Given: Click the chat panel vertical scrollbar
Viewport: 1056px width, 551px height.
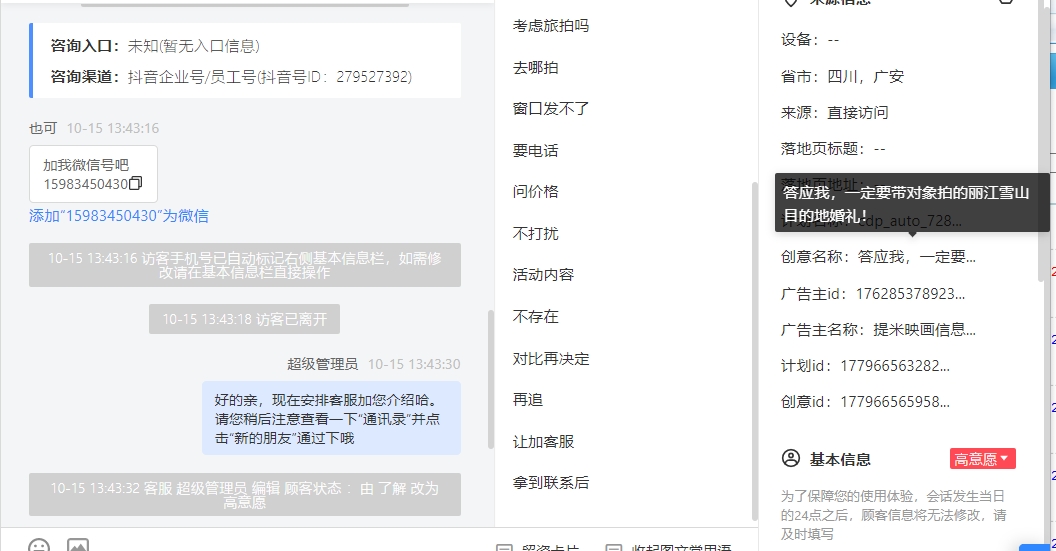Looking at the screenshot, I should (x=491, y=379).
